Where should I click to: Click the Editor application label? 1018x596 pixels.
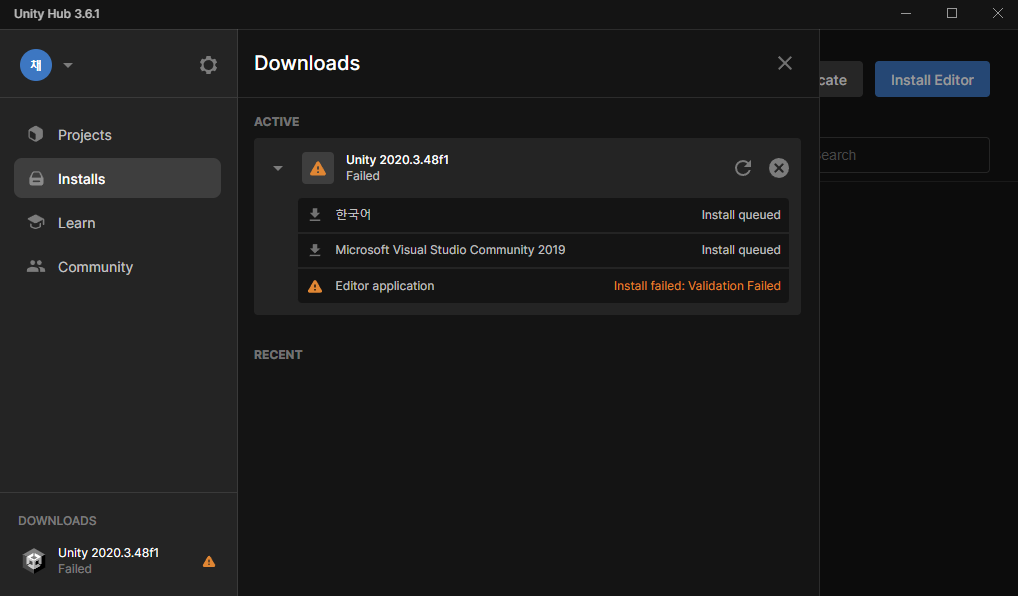coord(384,286)
